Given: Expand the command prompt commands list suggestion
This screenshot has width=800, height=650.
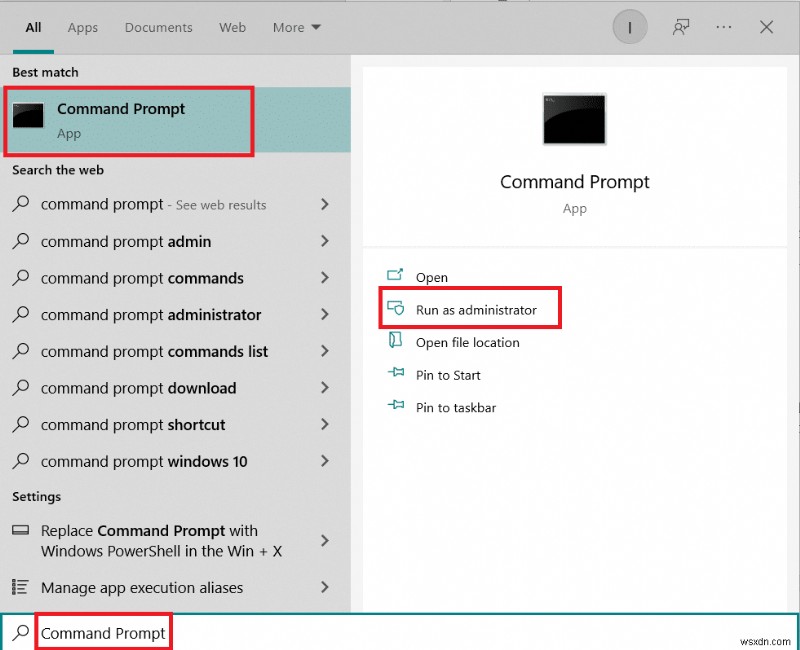Looking at the screenshot, I should [x=325, y=351].
